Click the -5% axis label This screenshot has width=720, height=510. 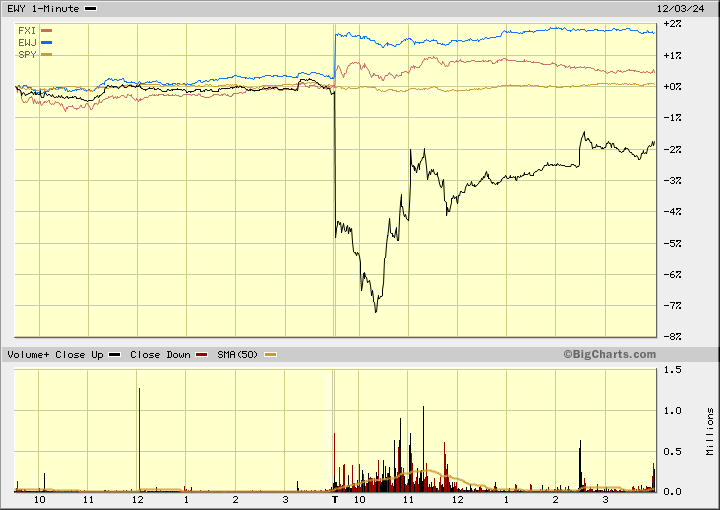point(672,243)
